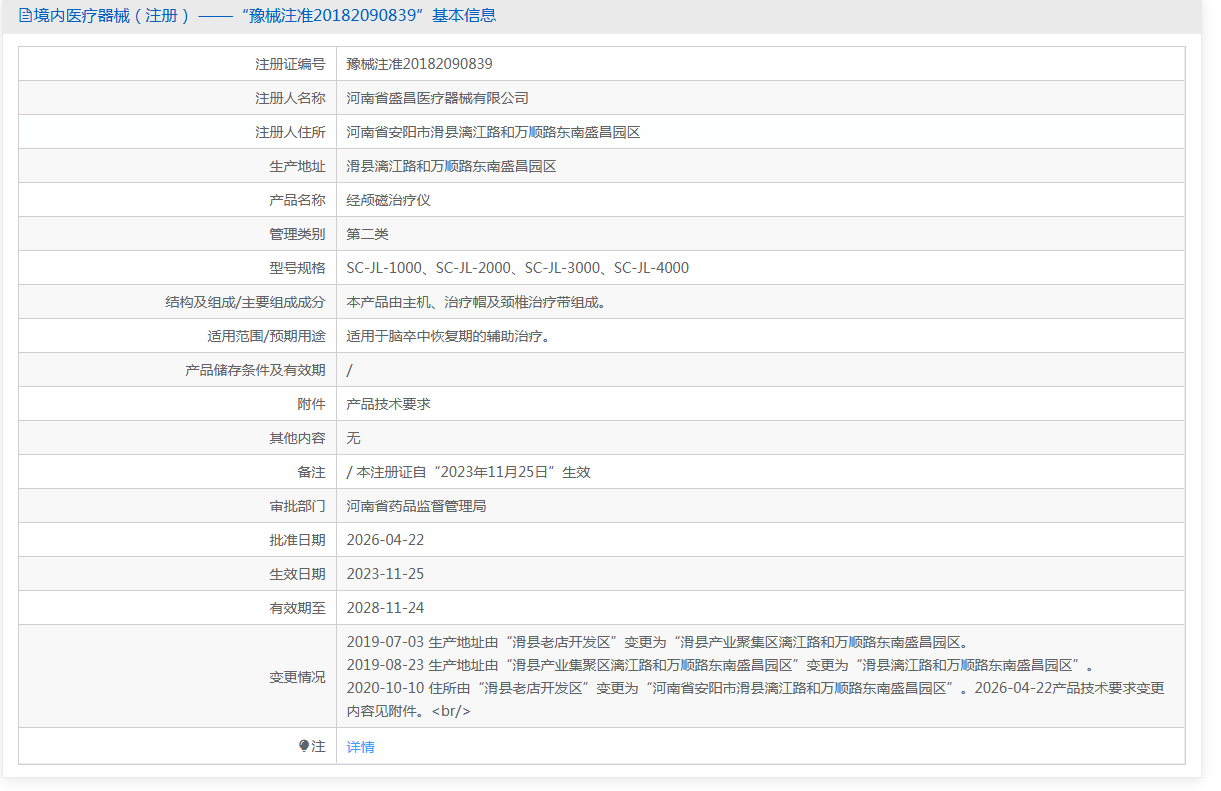Click the 附件 label

point(312,404)
